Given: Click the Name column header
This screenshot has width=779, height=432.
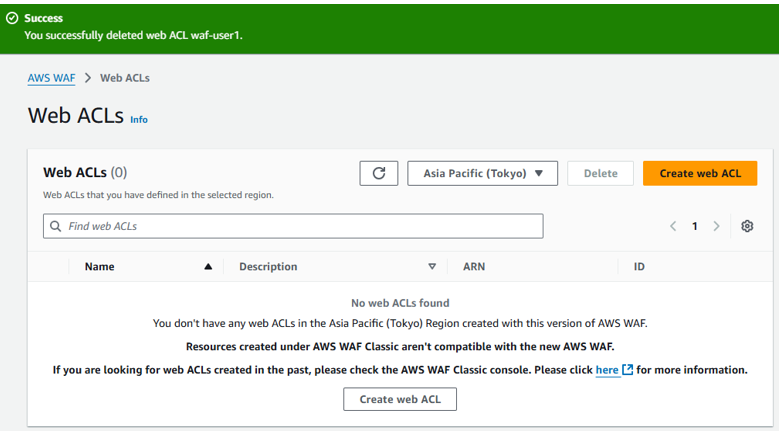Looking at the screenshot, I should coord(99,267).
